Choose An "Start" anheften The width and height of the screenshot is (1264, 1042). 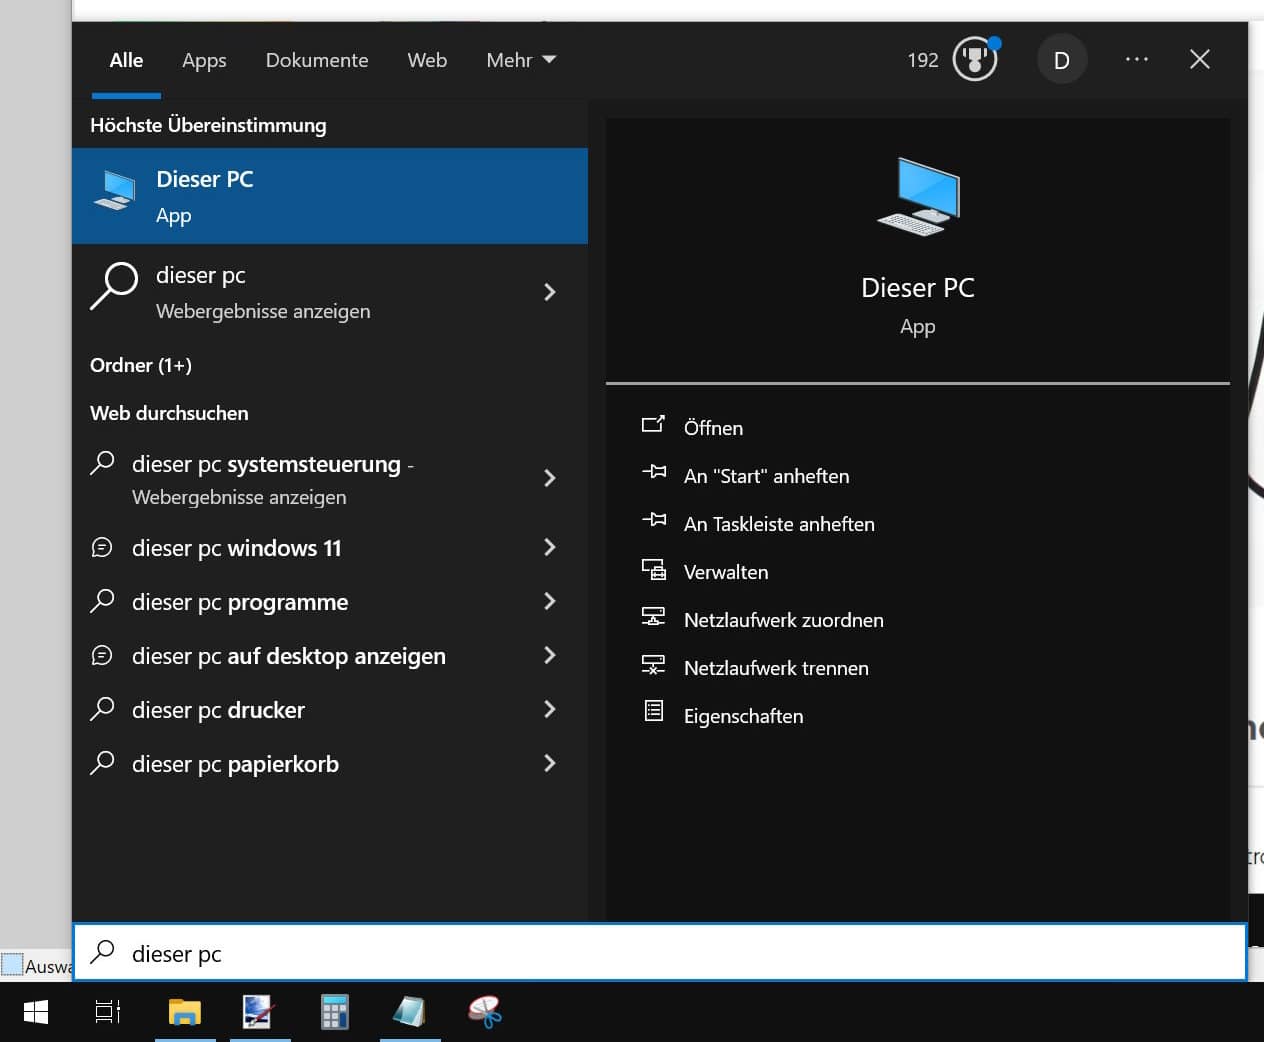pyautogui.click(x=766, y=476)
